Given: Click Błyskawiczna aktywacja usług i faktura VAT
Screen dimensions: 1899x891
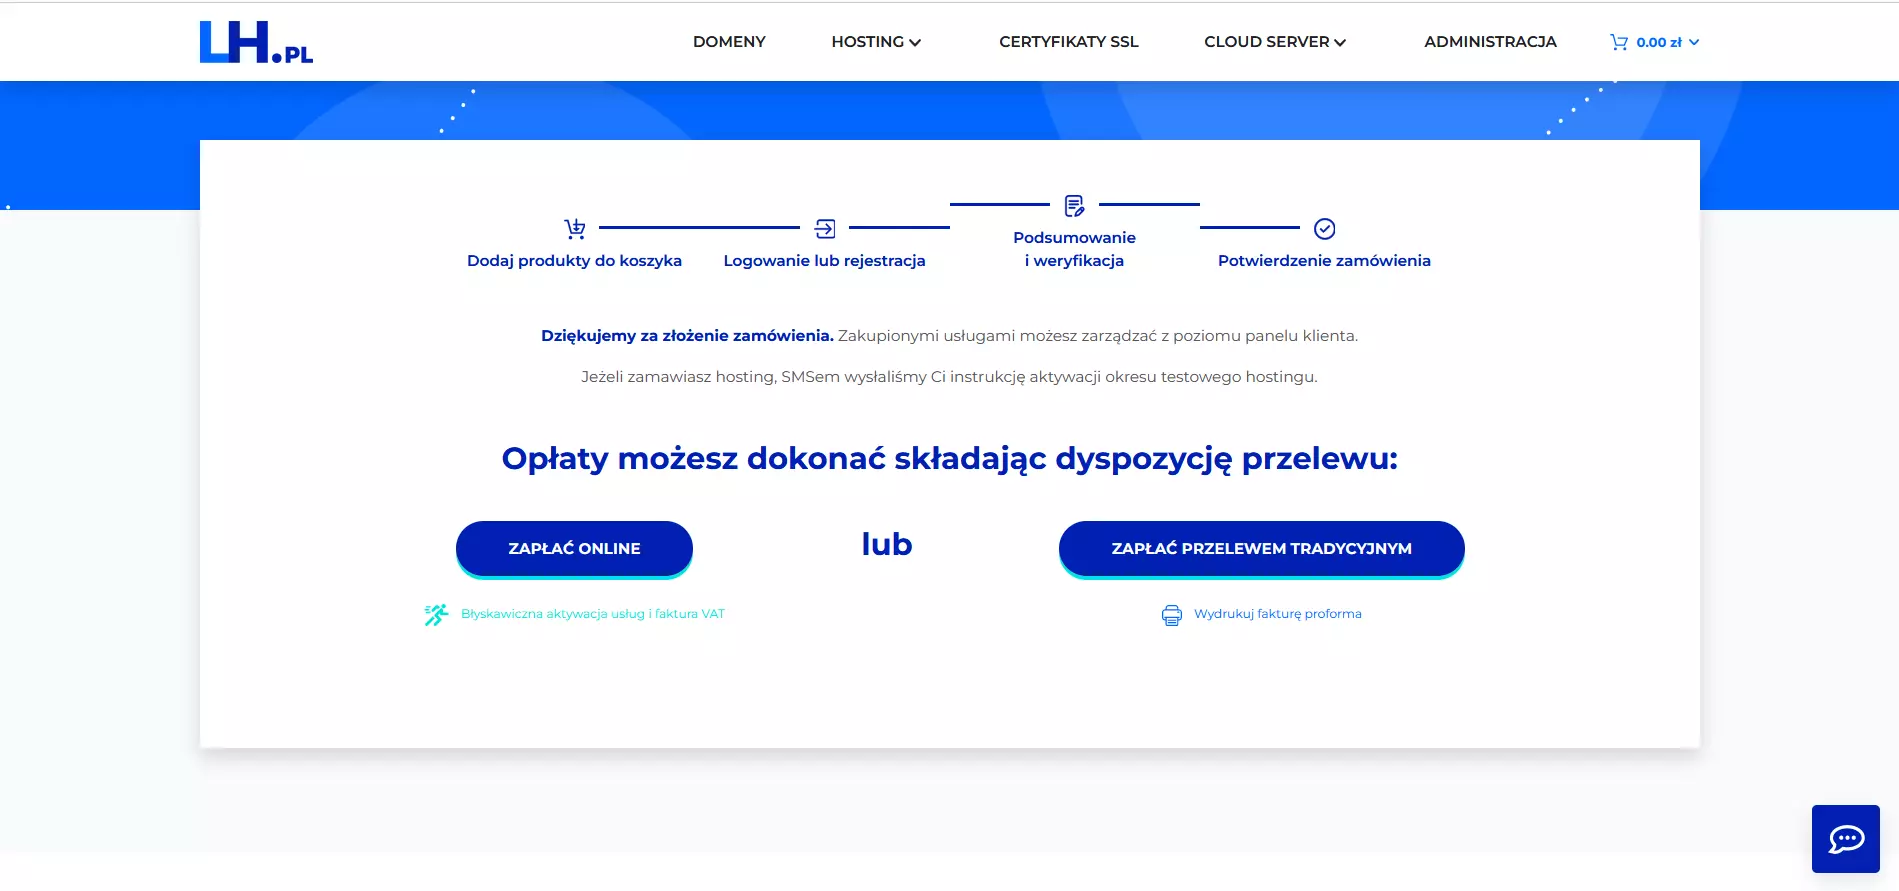Looking at the screenshot, I should (x=593, y=614).
